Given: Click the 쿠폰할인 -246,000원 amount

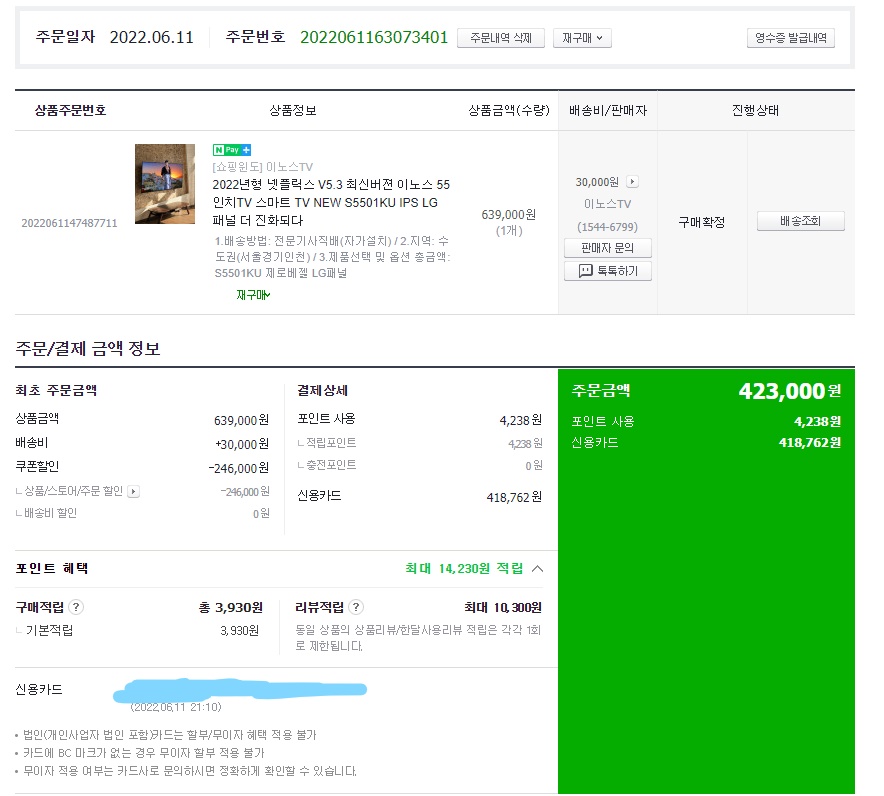Looking at the screenshot, I should click(x=239, y=468).
